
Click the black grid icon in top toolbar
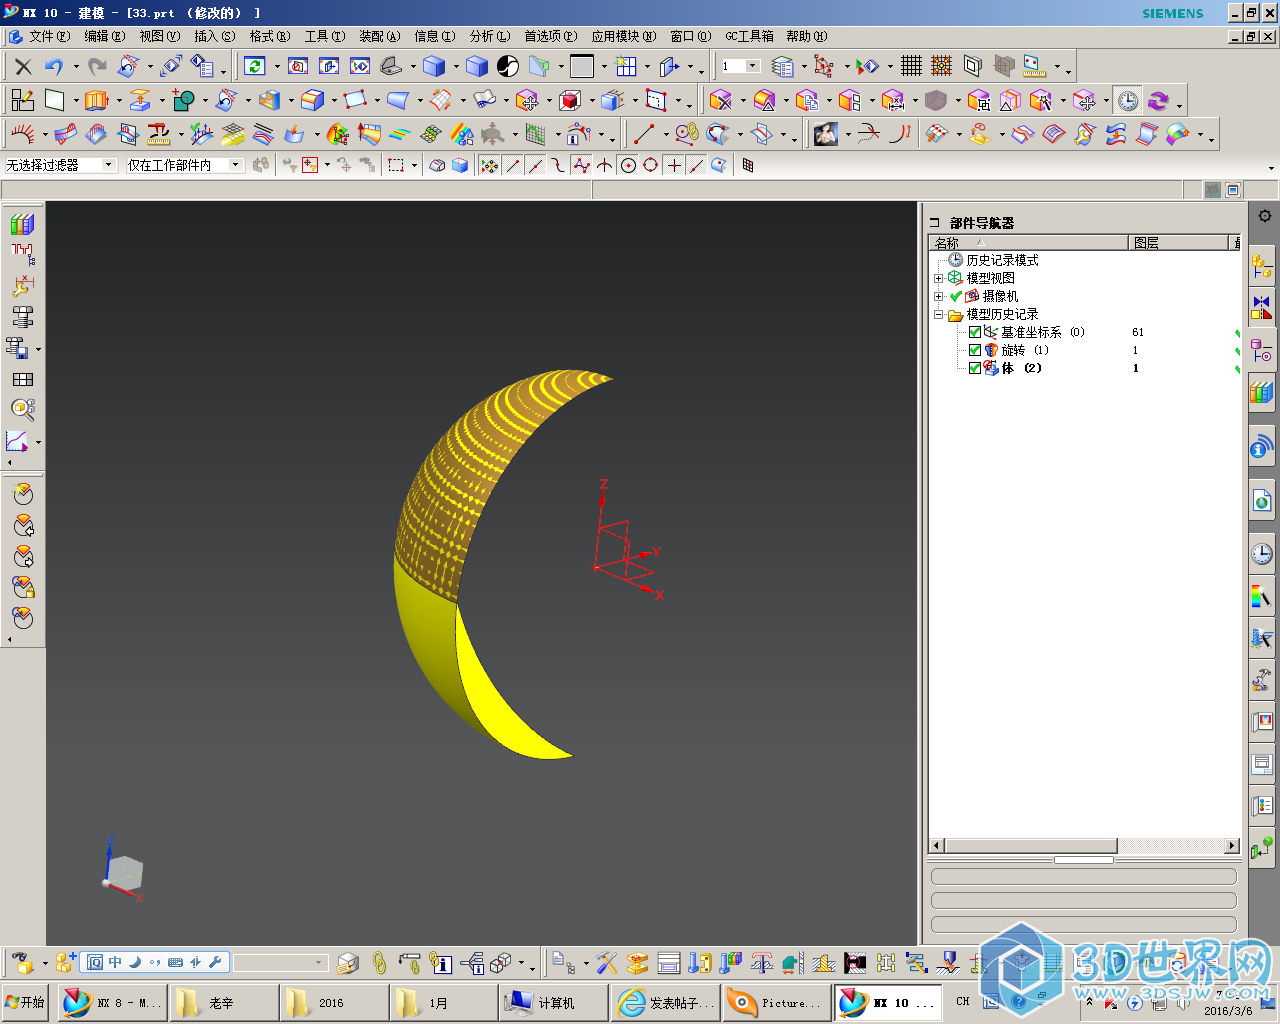tap(911, 66)
